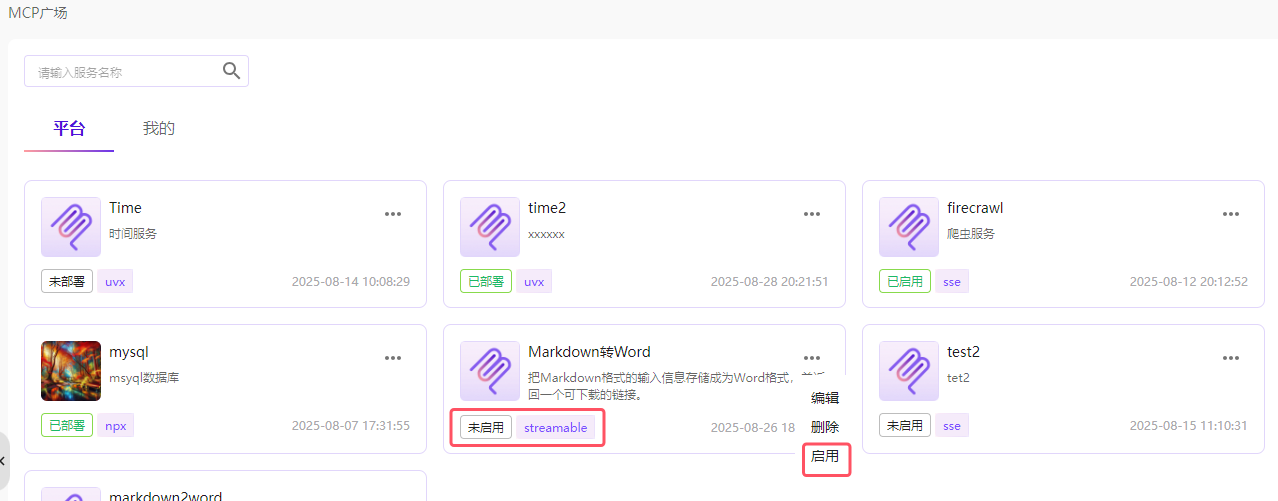Open the three-dot menu on mysql card

click(x=393, y=358)
